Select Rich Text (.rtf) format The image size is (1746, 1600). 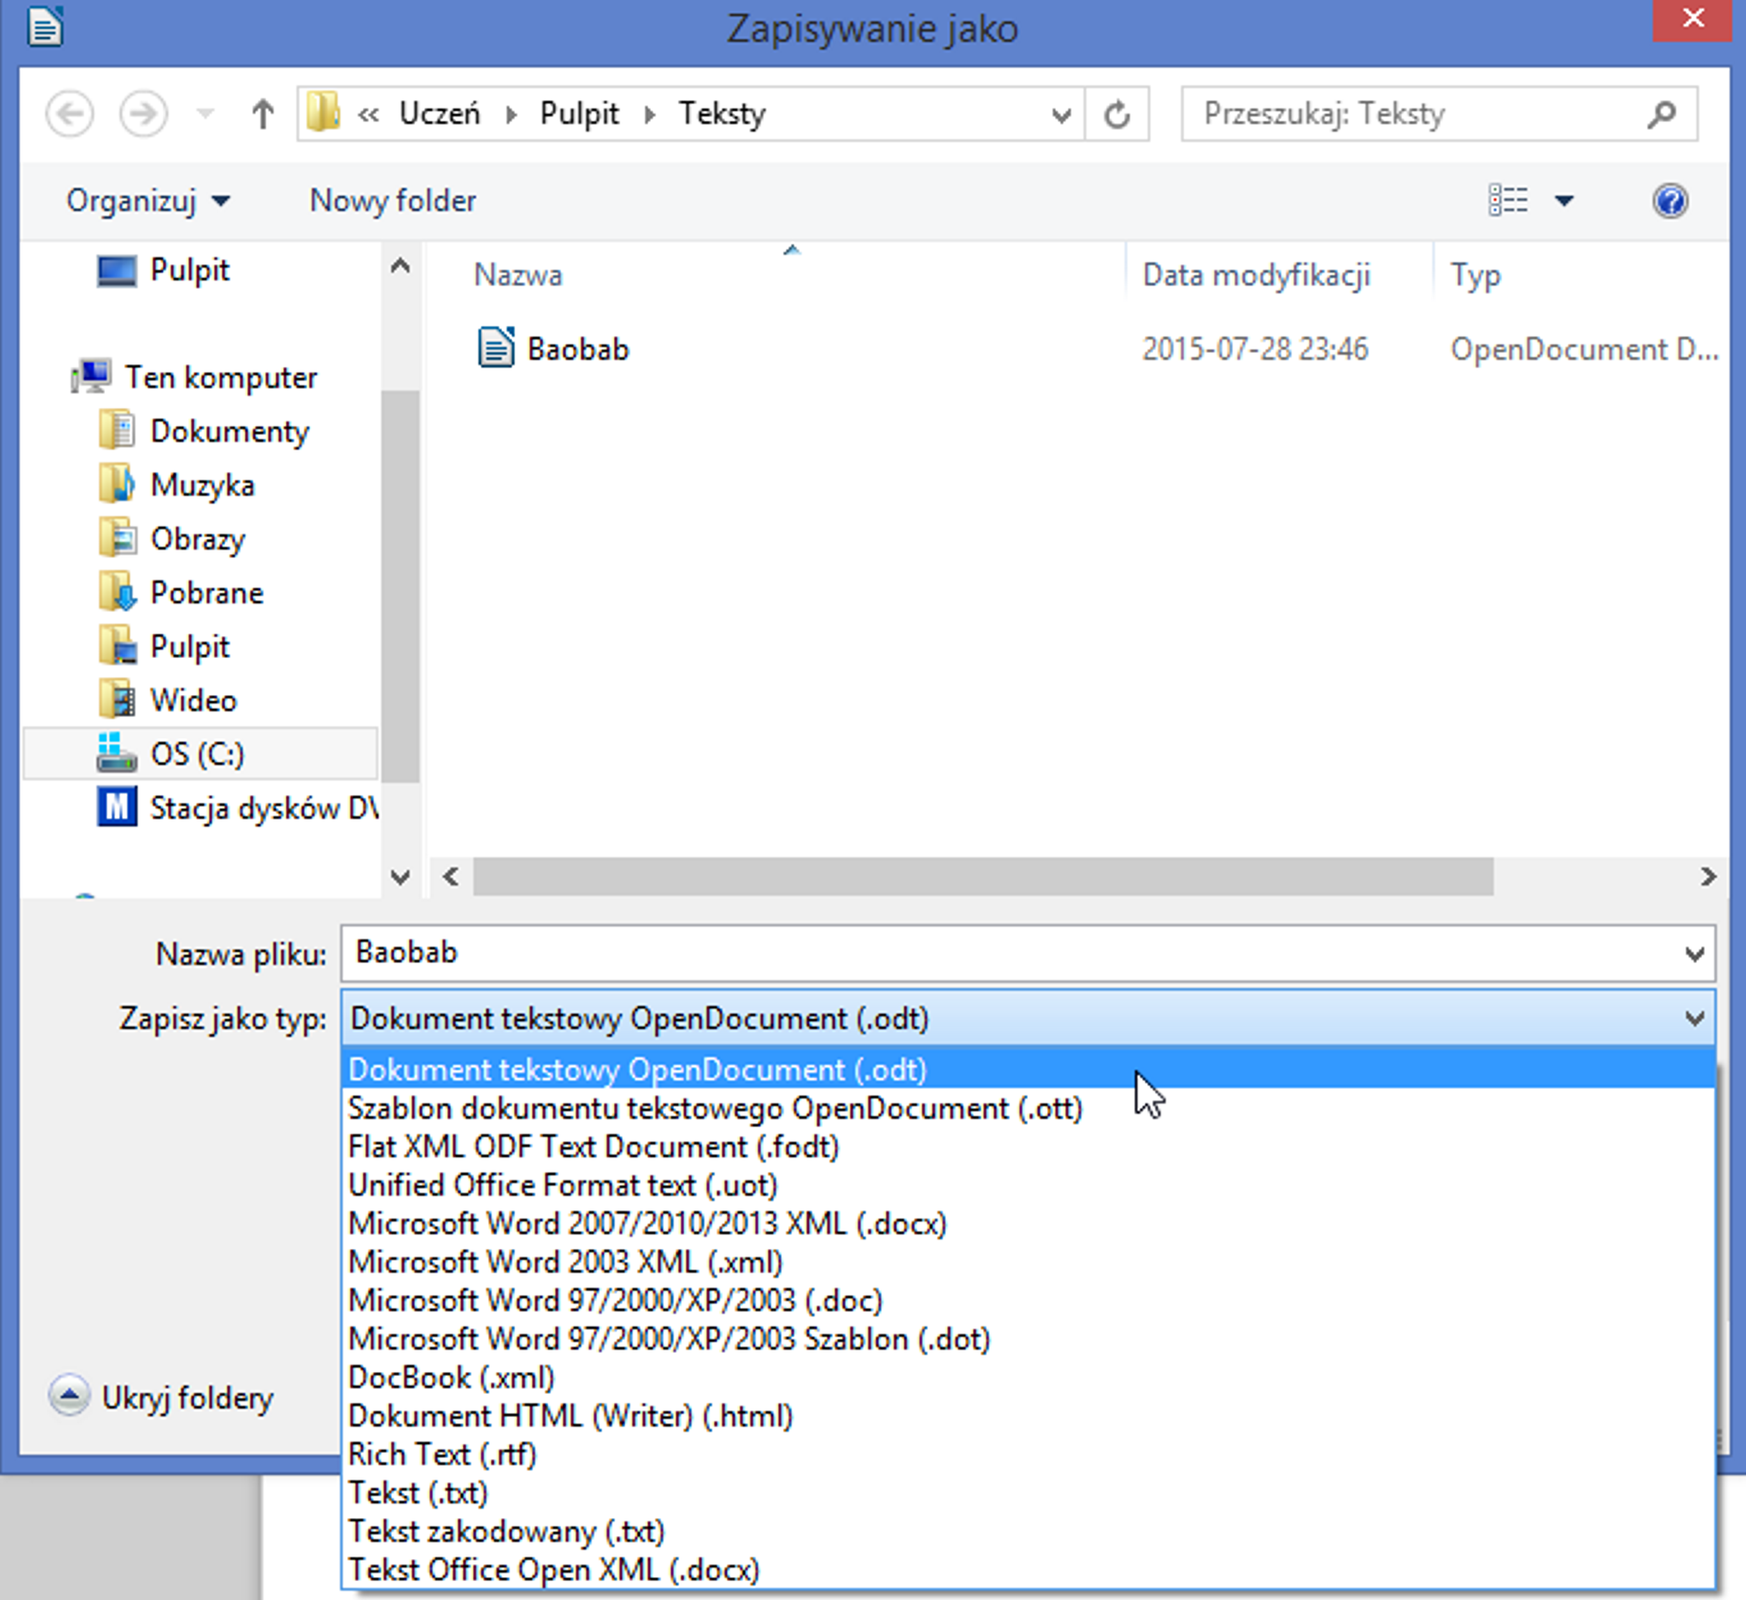442,1454
